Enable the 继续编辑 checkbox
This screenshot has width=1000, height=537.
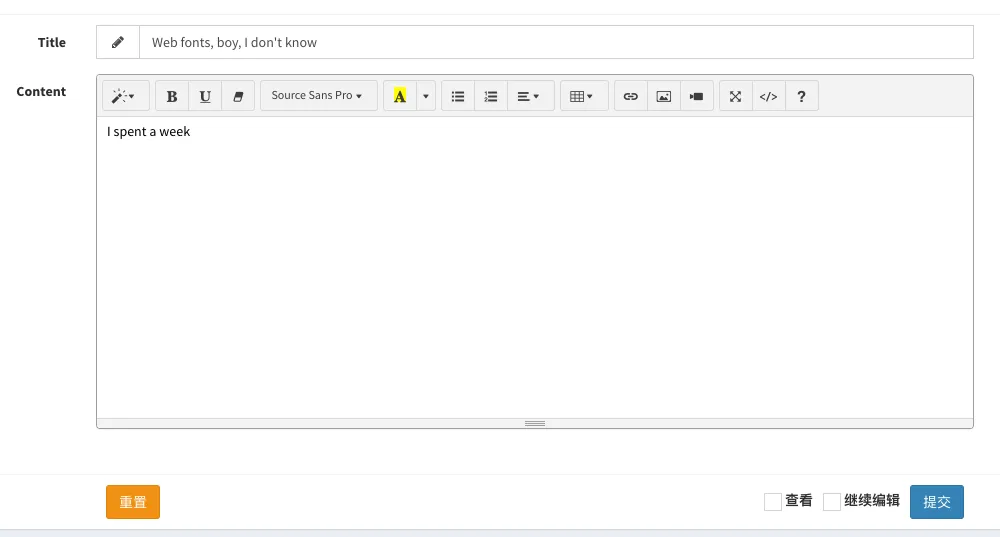pyautogui.click(x=832, y=502)
